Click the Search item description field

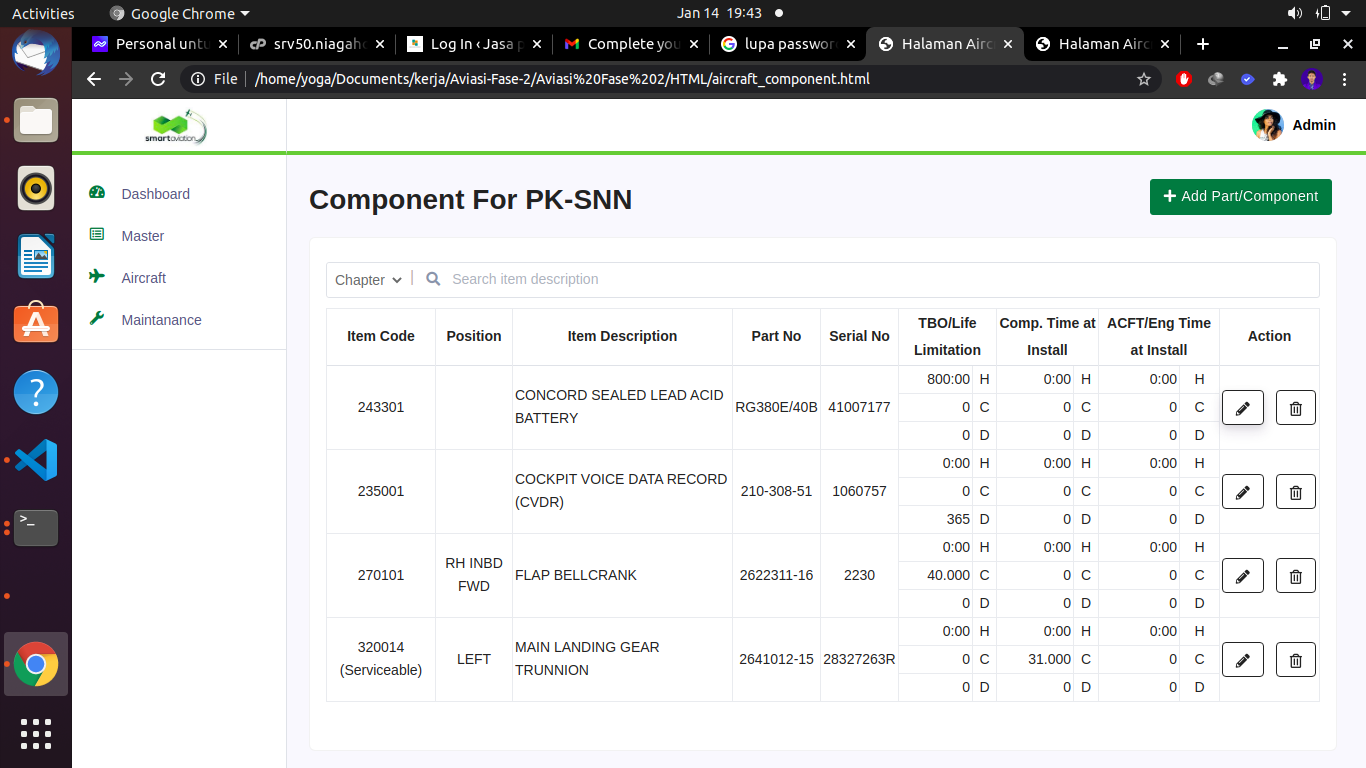(880, 280)
